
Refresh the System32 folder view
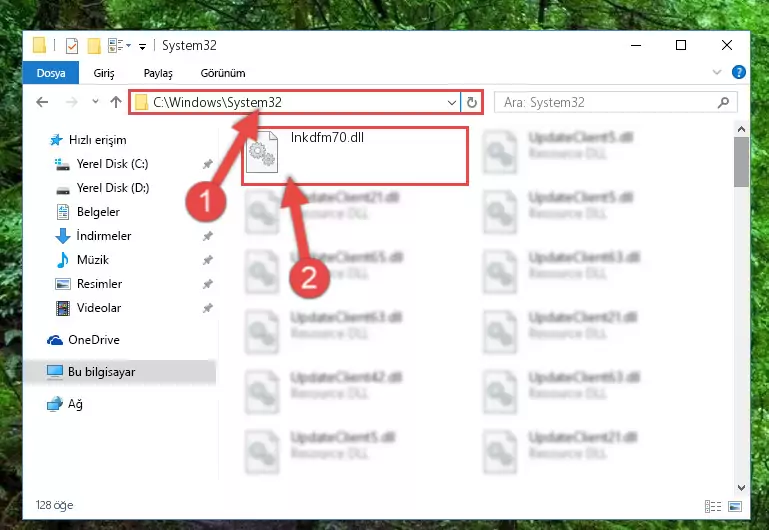(x=472, y=102)
